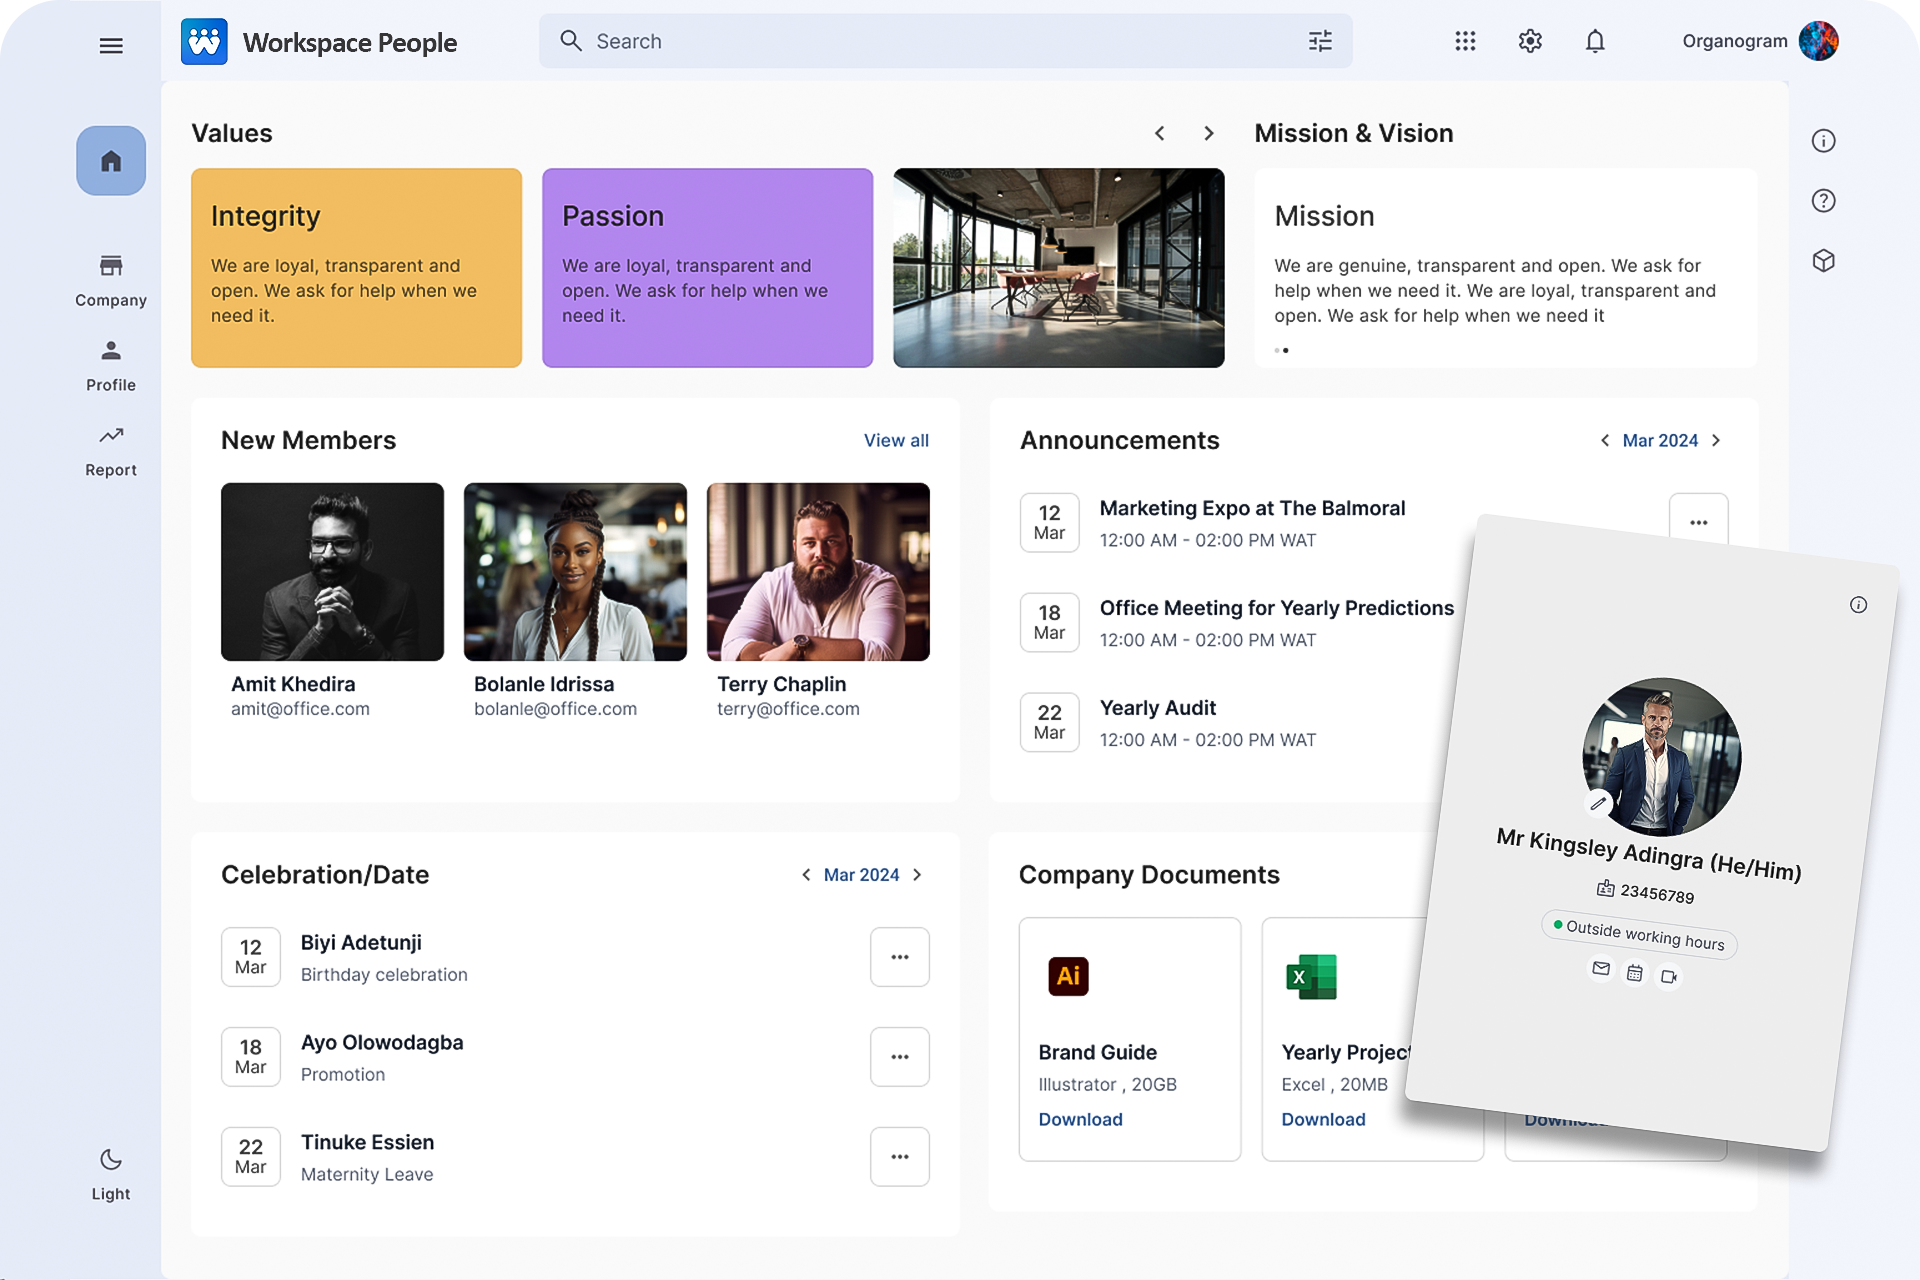Open the three-dot menu for Biyi Adetunji
This screenshot has width=1920, height=1280.
899,956
